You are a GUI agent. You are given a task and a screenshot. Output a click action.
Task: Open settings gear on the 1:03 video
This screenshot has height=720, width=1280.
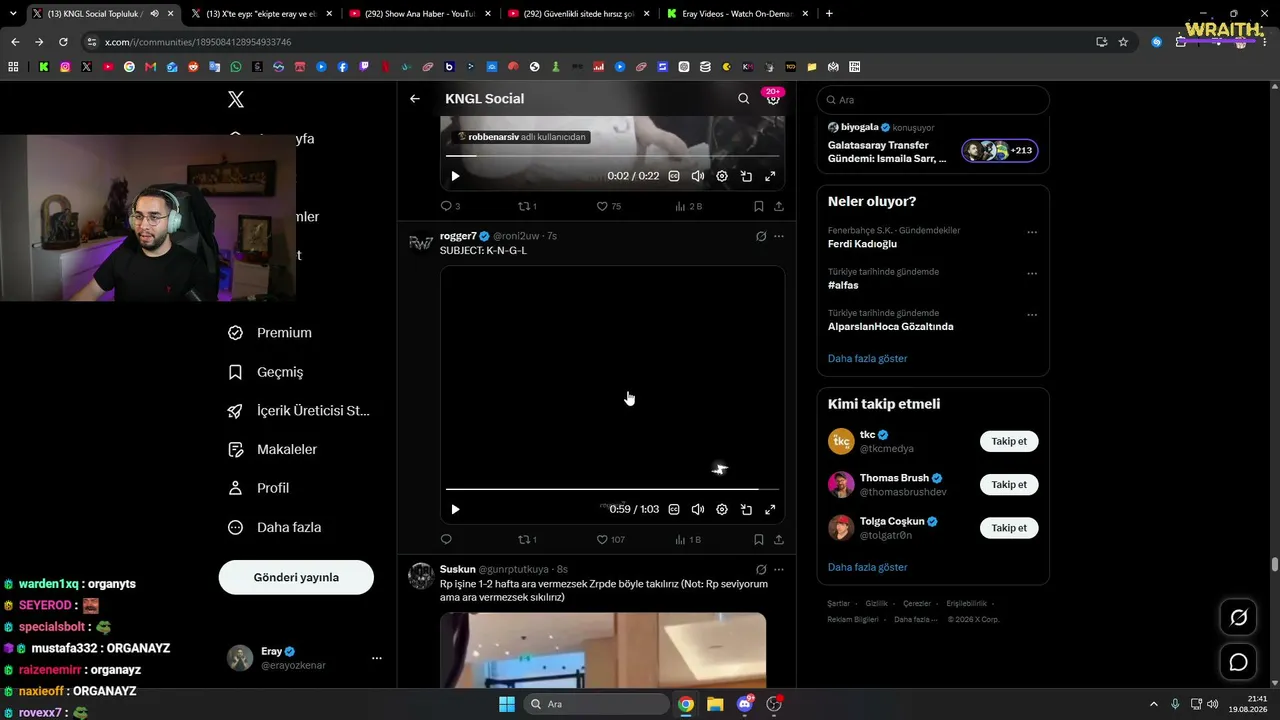[x=722, y=509]
